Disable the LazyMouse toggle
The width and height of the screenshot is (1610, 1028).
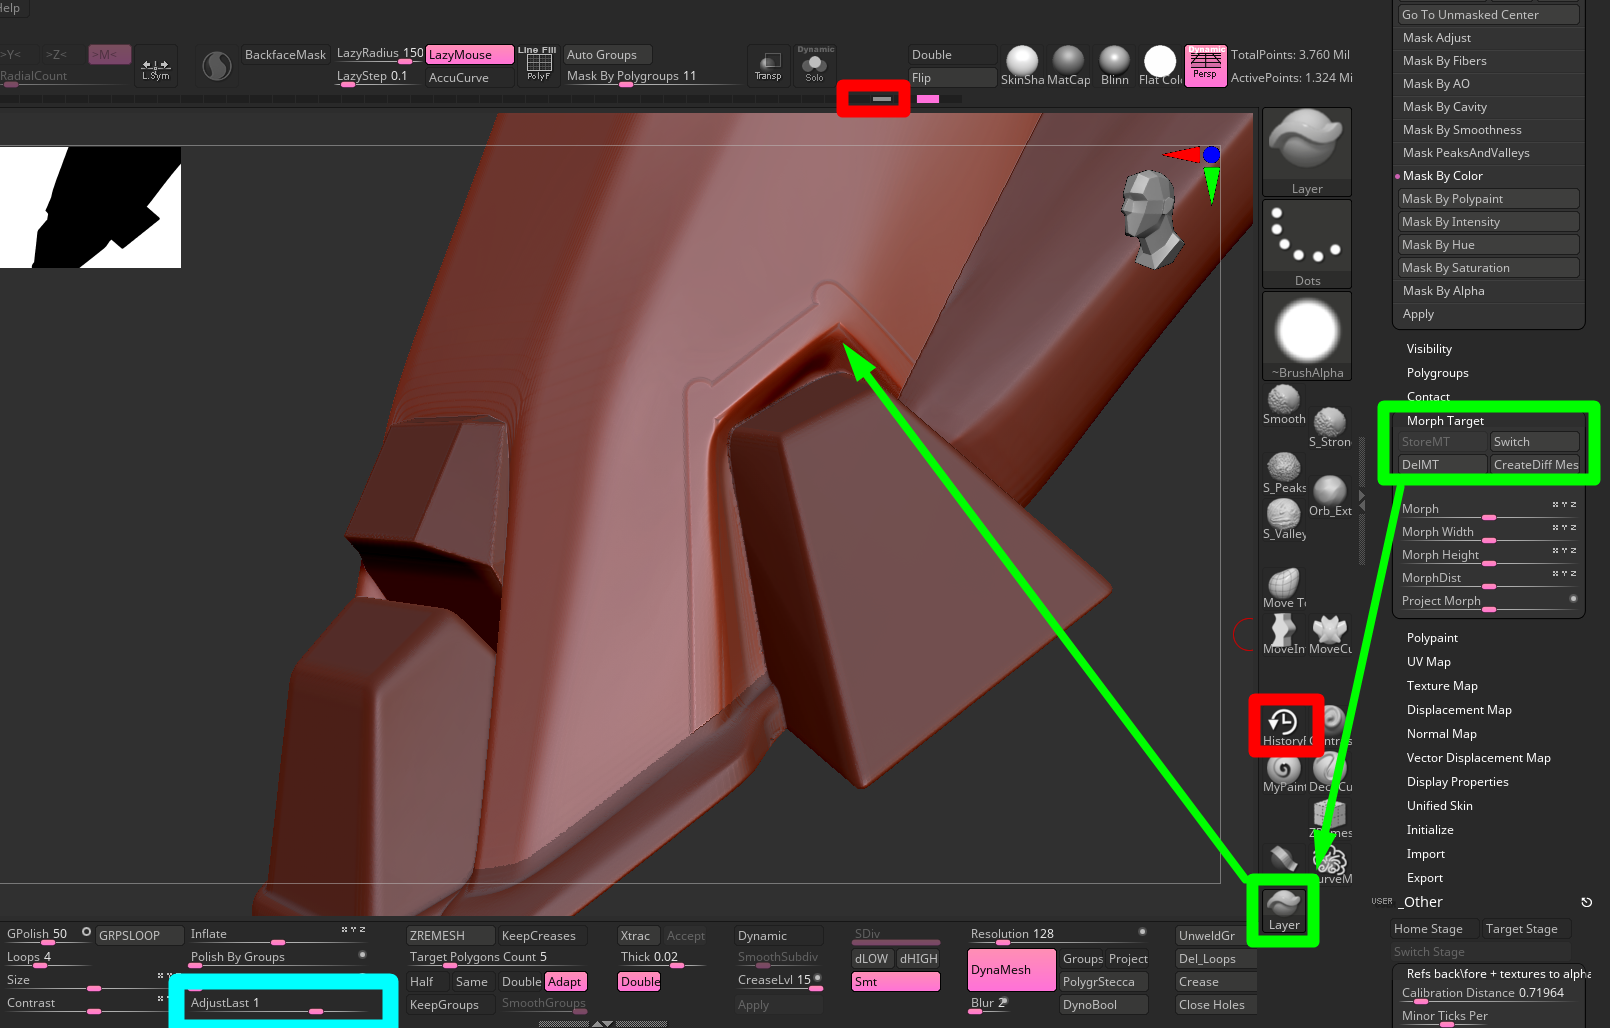click(x=470, y=55)
